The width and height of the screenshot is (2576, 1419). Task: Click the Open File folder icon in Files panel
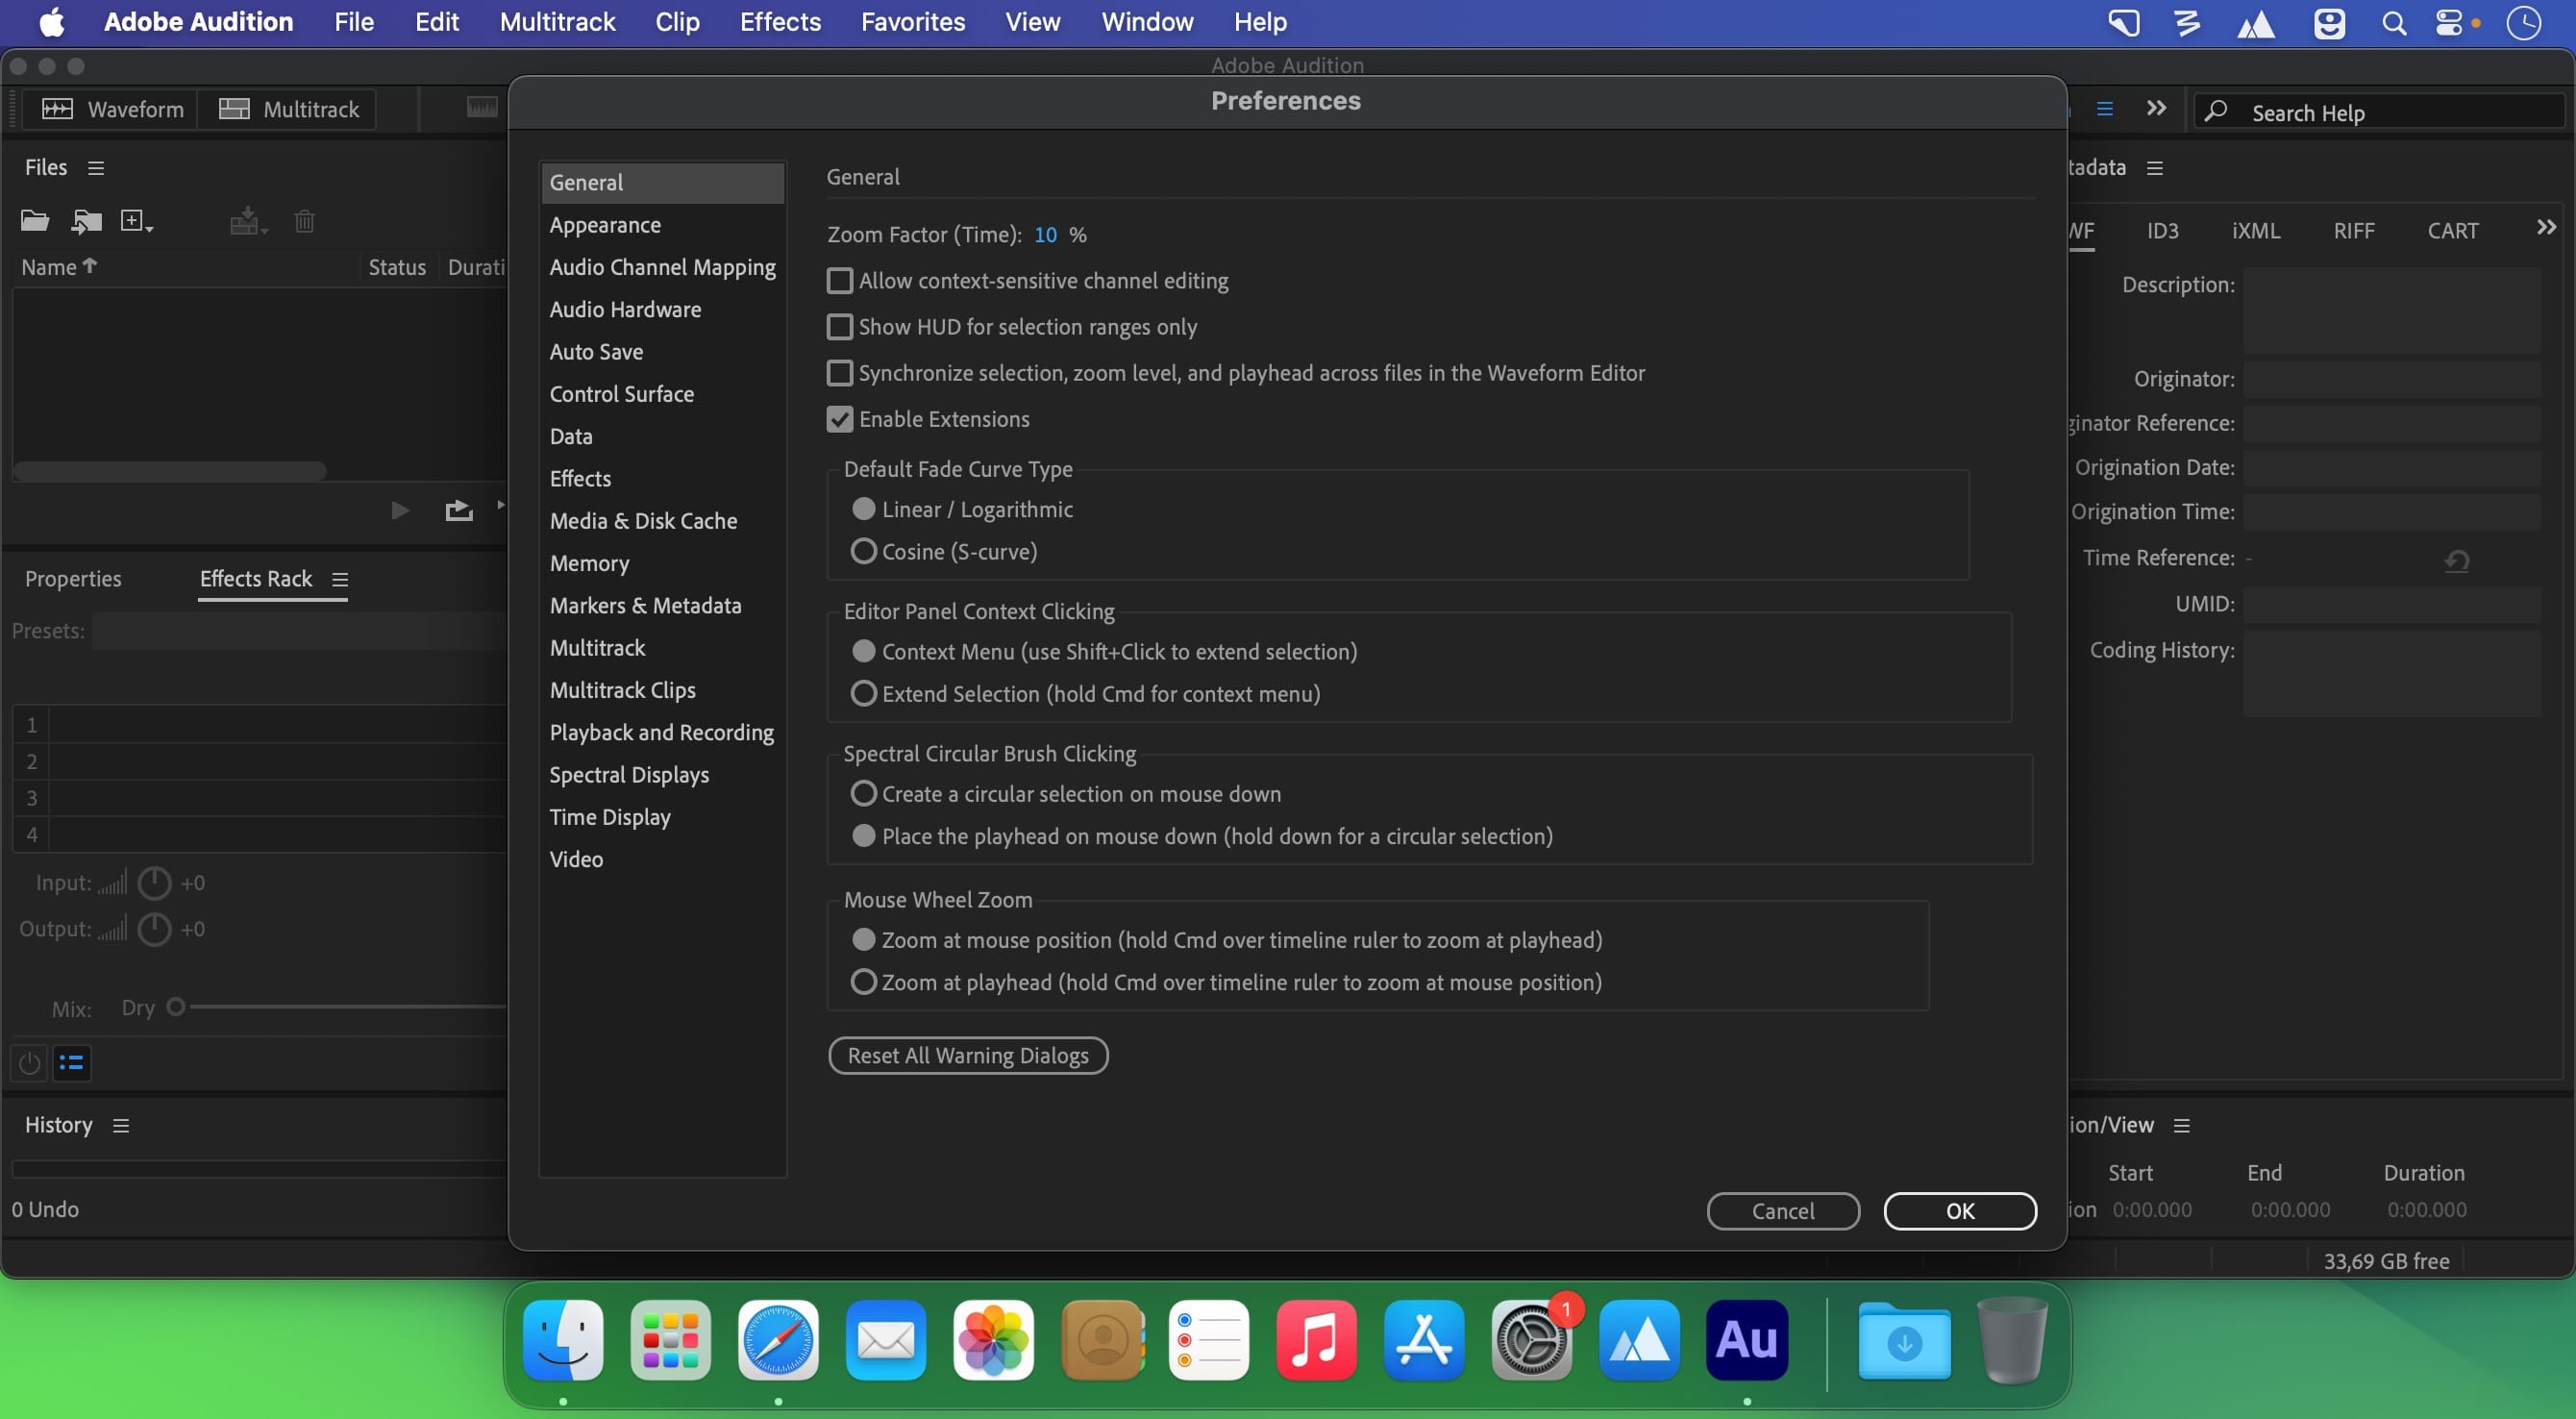(x=35, y=220)
